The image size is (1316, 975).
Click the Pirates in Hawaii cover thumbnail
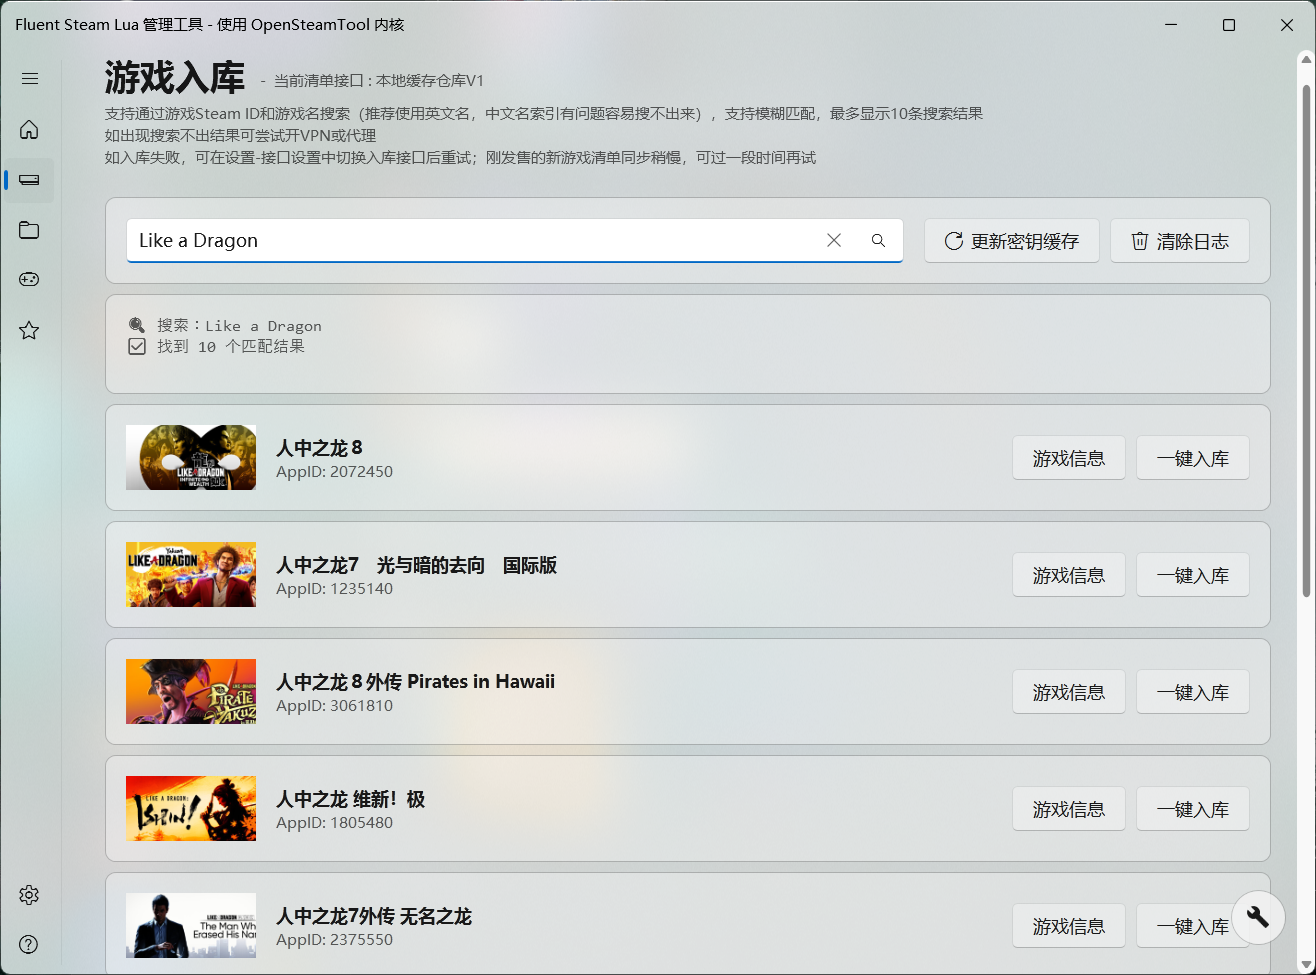point(191,691)
